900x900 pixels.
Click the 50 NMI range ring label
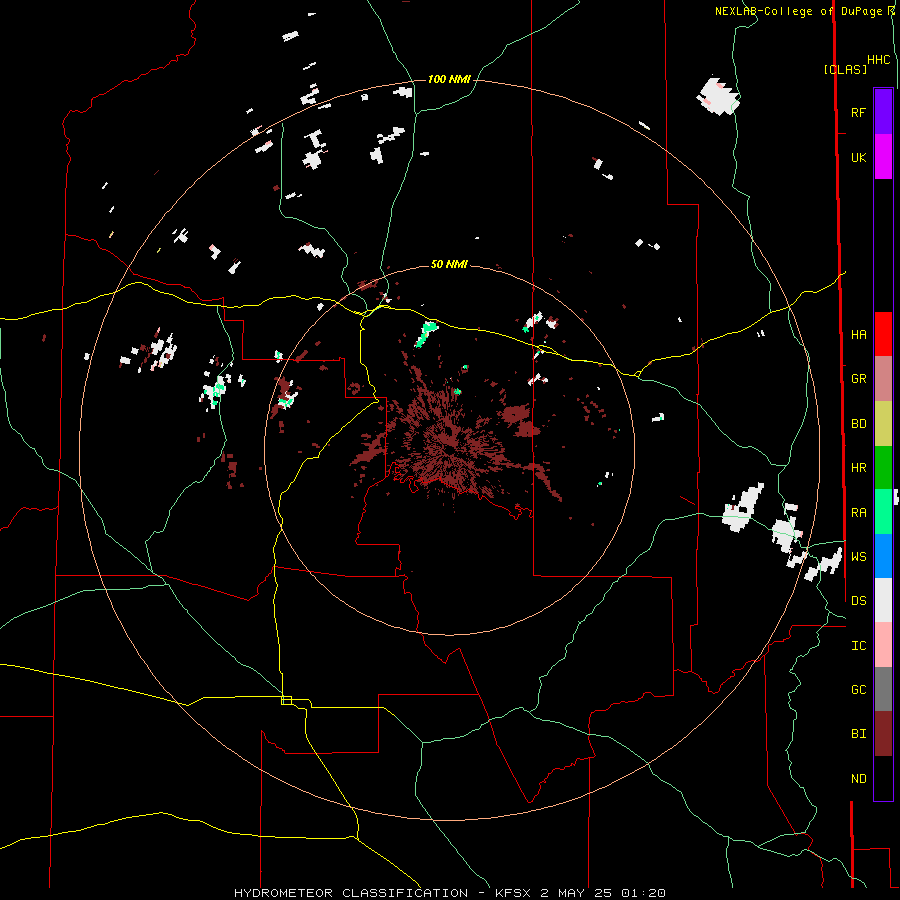pyautogui.click(x=449, y=264)
